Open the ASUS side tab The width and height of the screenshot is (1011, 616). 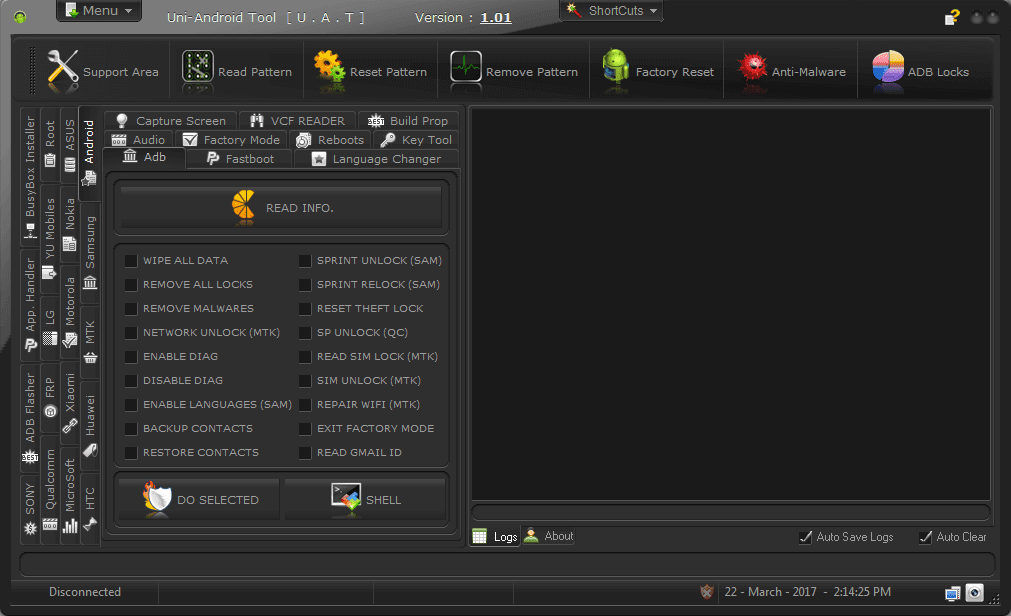click(x=70, y=146)
